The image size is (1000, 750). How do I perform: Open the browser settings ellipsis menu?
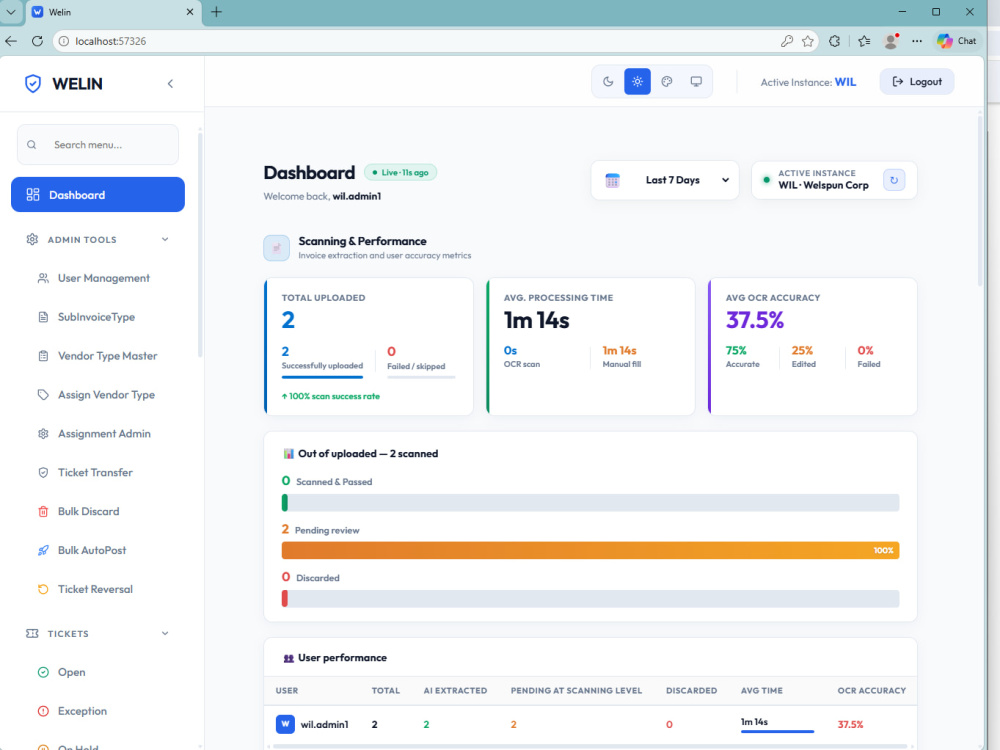(916, 41)
